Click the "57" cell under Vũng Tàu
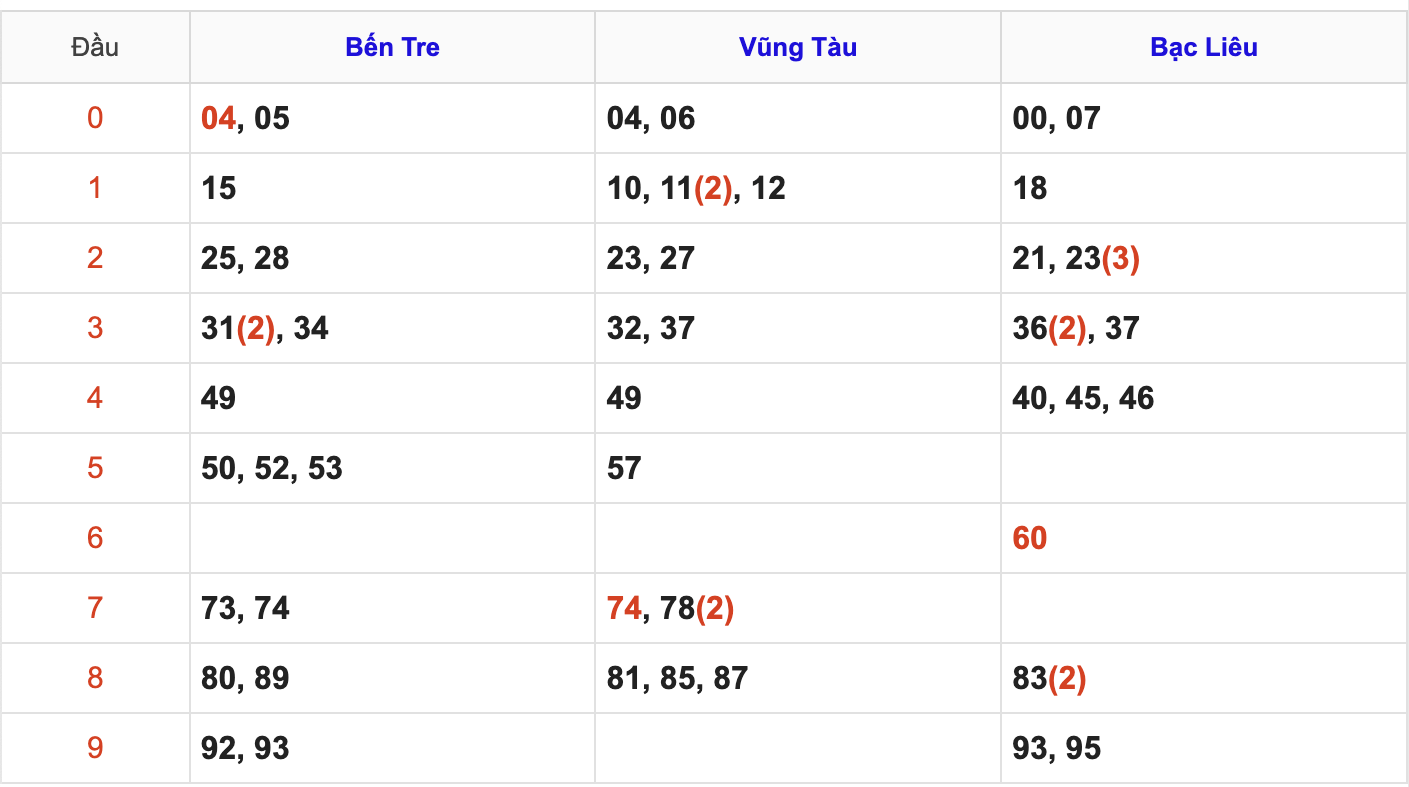 [x=624, y=468]
